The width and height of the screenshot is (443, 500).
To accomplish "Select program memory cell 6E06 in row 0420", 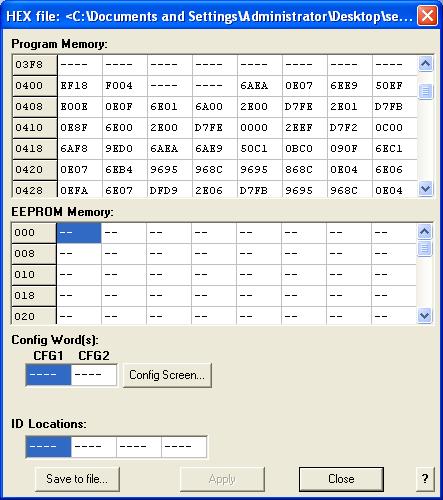I will click(395, 170).
